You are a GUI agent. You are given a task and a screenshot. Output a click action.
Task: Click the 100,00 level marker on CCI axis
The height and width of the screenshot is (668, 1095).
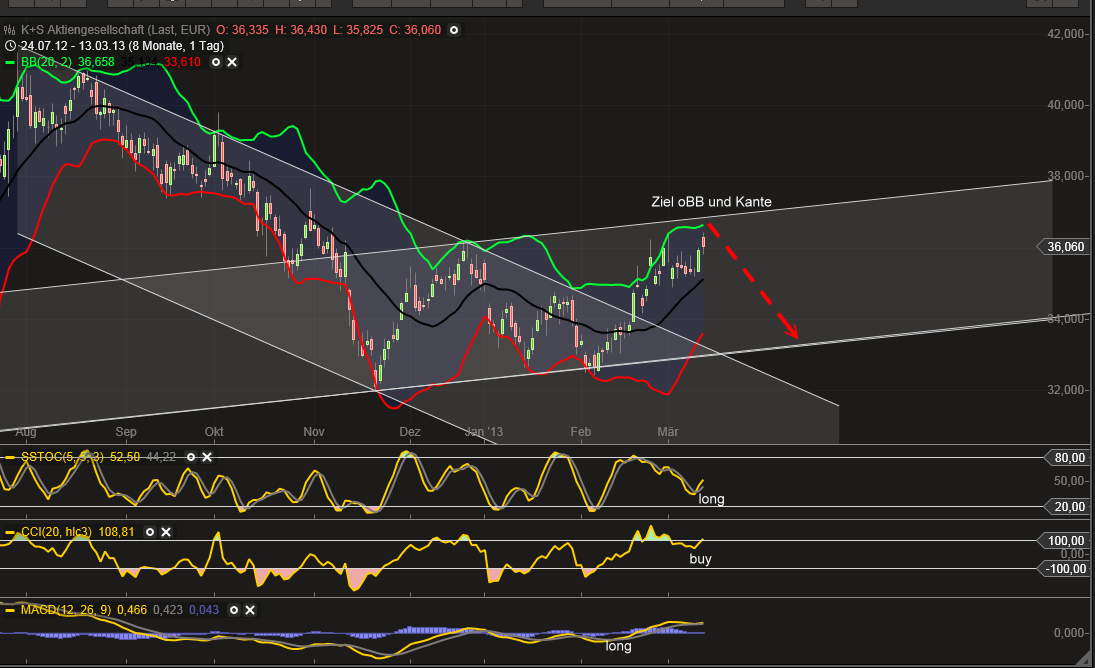click(x=1065, y=541)
